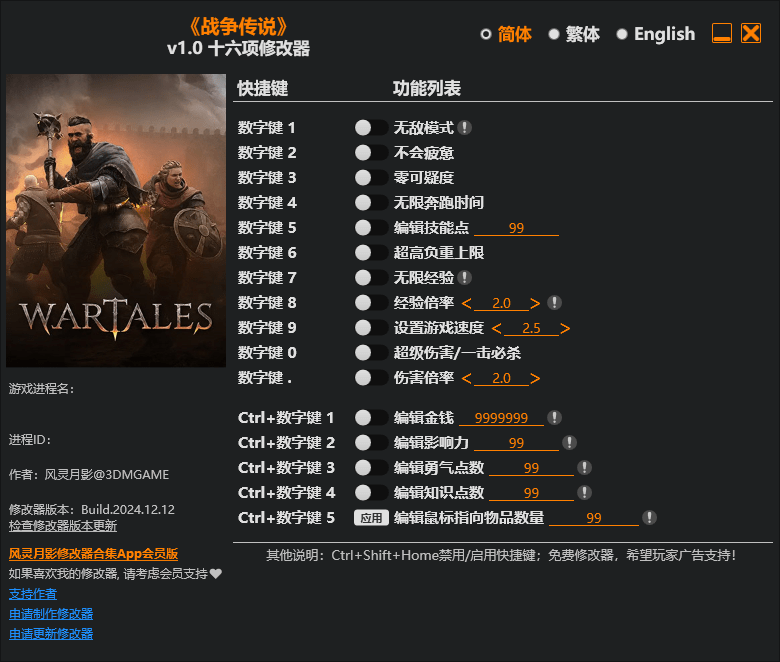Click 编辑金钱 value field 9999999
Screen dimensions: 780x662
click(501, 418)
